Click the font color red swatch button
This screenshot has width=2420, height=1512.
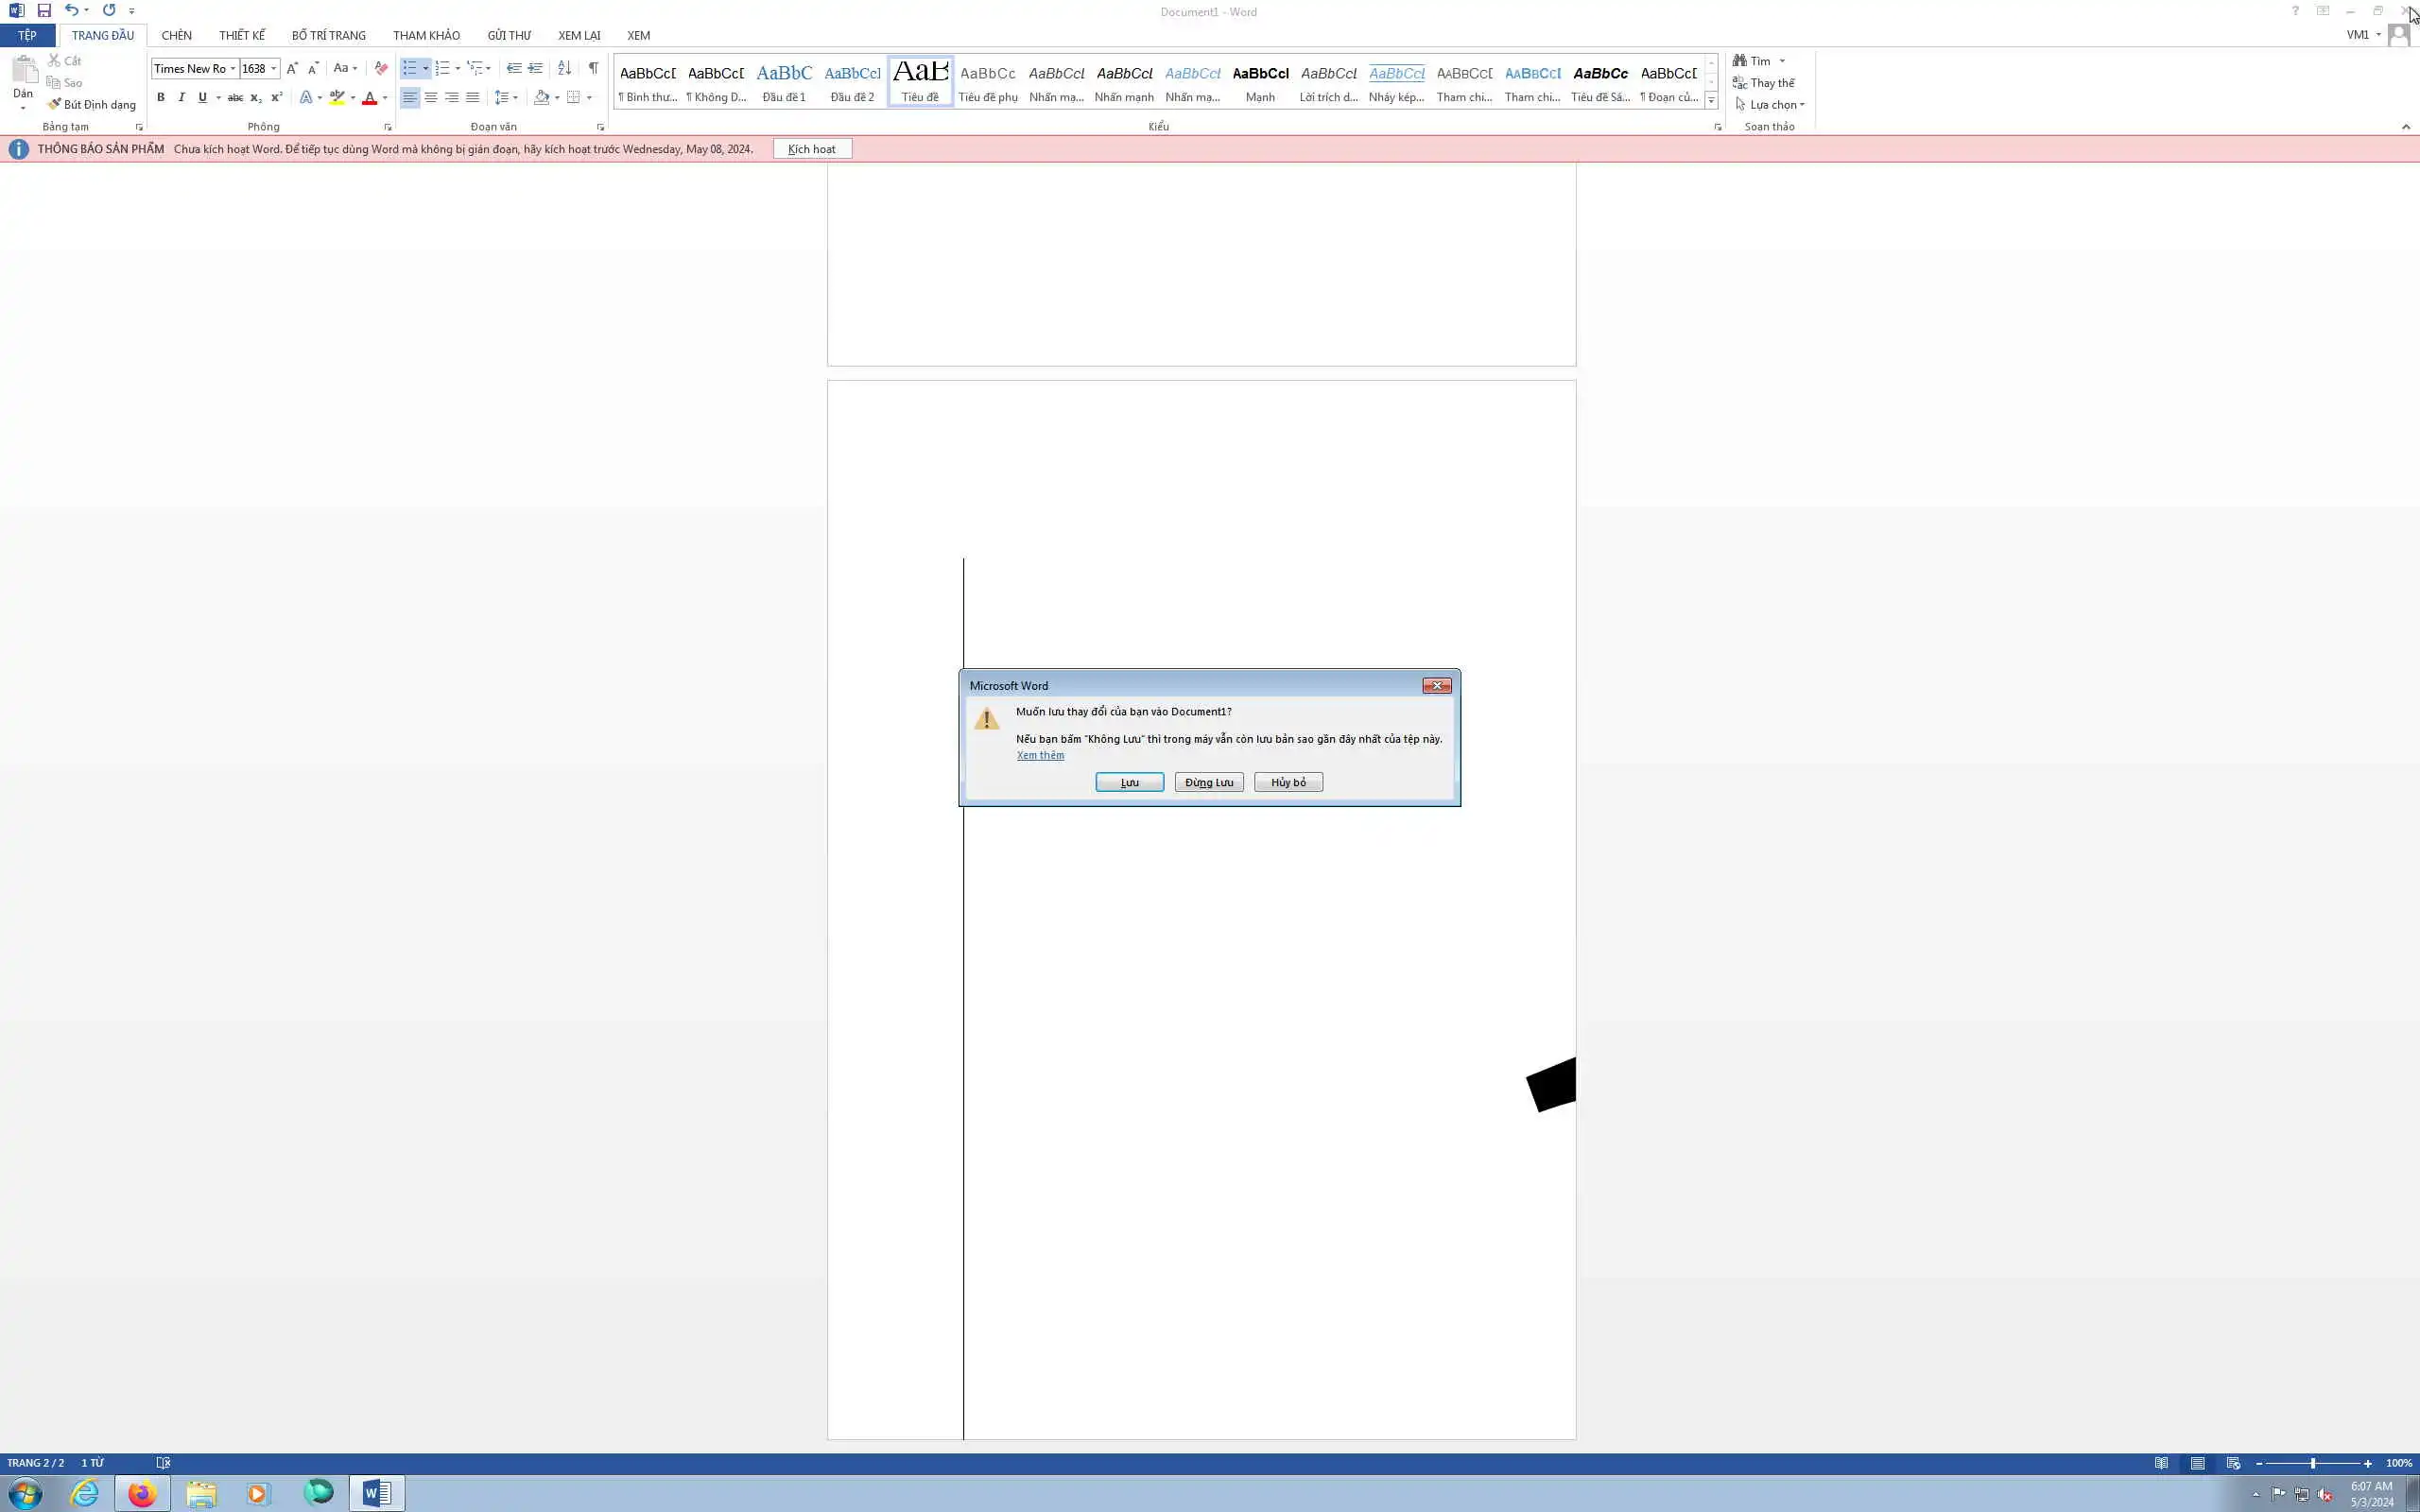[369, 97]
